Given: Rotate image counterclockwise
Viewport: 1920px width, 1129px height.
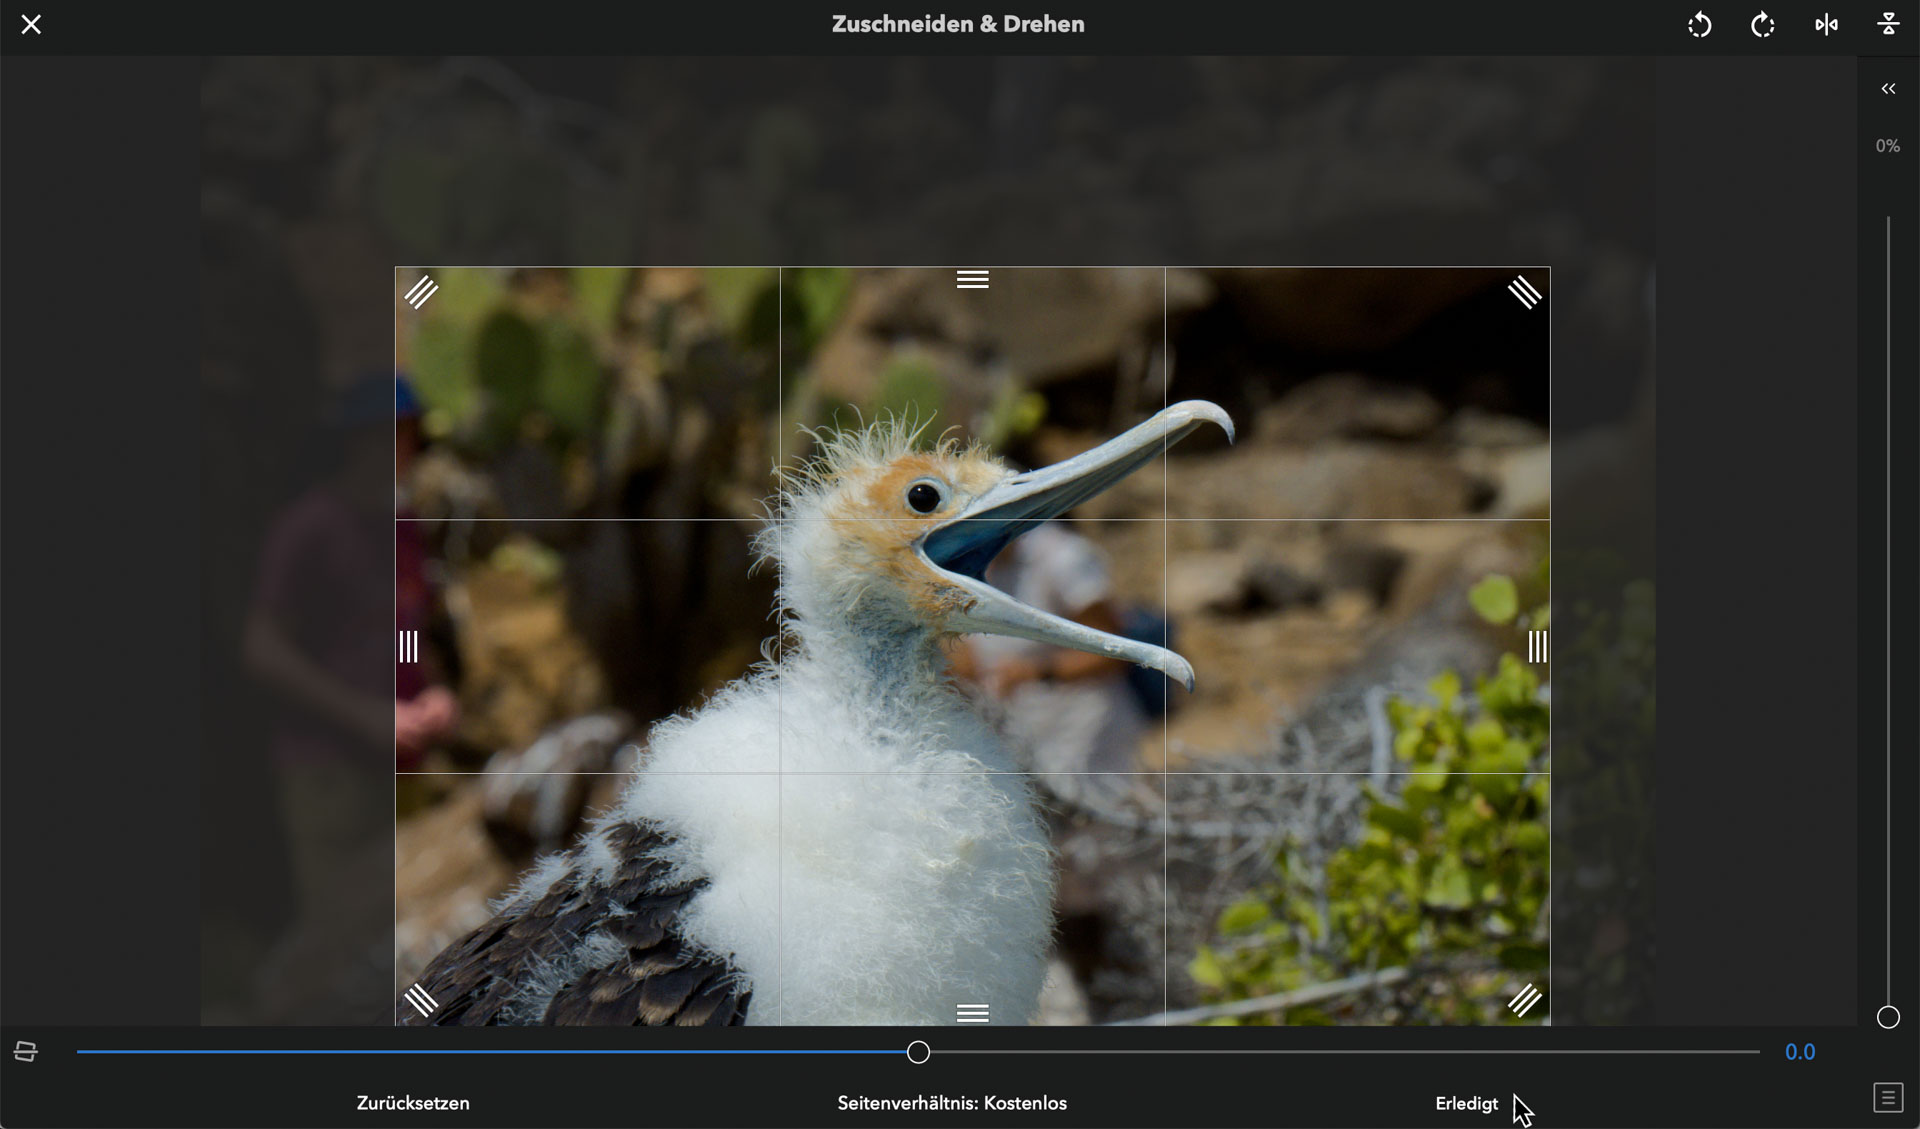Looking at the screenshot, I should [x=1699, y=24].
